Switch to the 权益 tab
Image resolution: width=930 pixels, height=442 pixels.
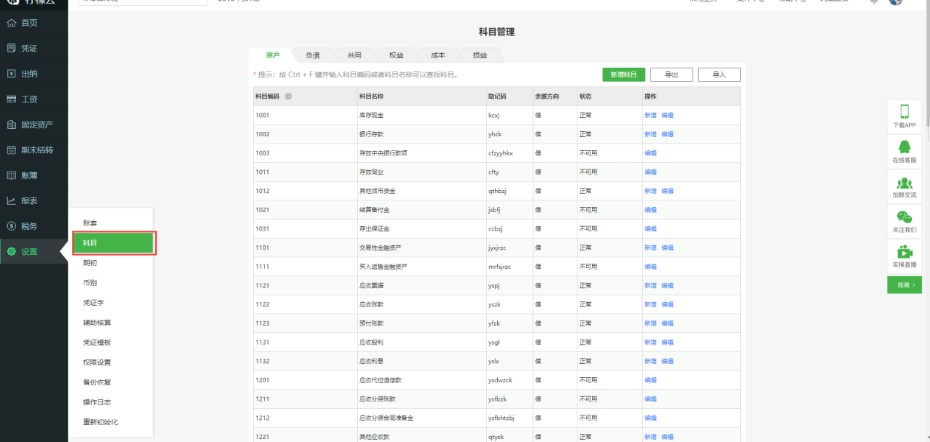click(396, 55)
